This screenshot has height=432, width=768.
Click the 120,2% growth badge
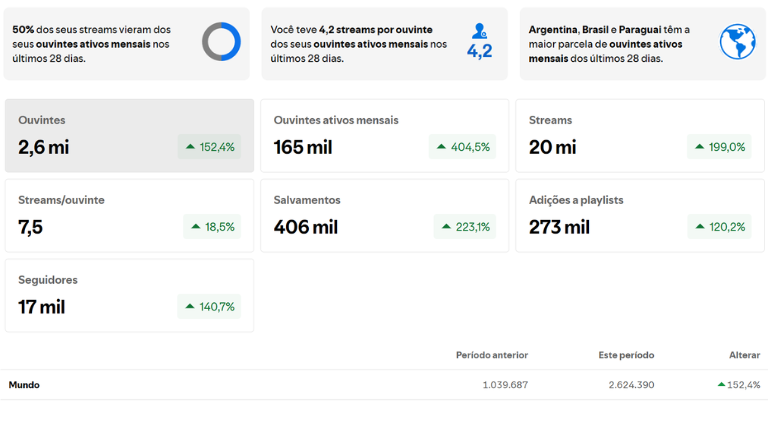point(719,226)
